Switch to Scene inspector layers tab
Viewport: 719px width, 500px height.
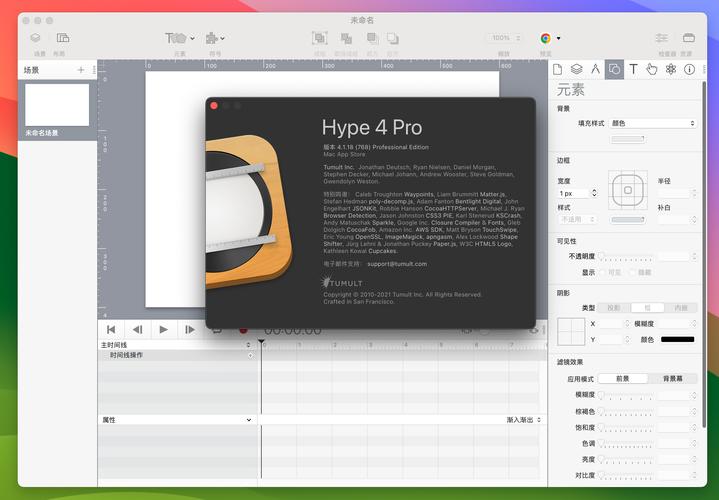[576, 69]
